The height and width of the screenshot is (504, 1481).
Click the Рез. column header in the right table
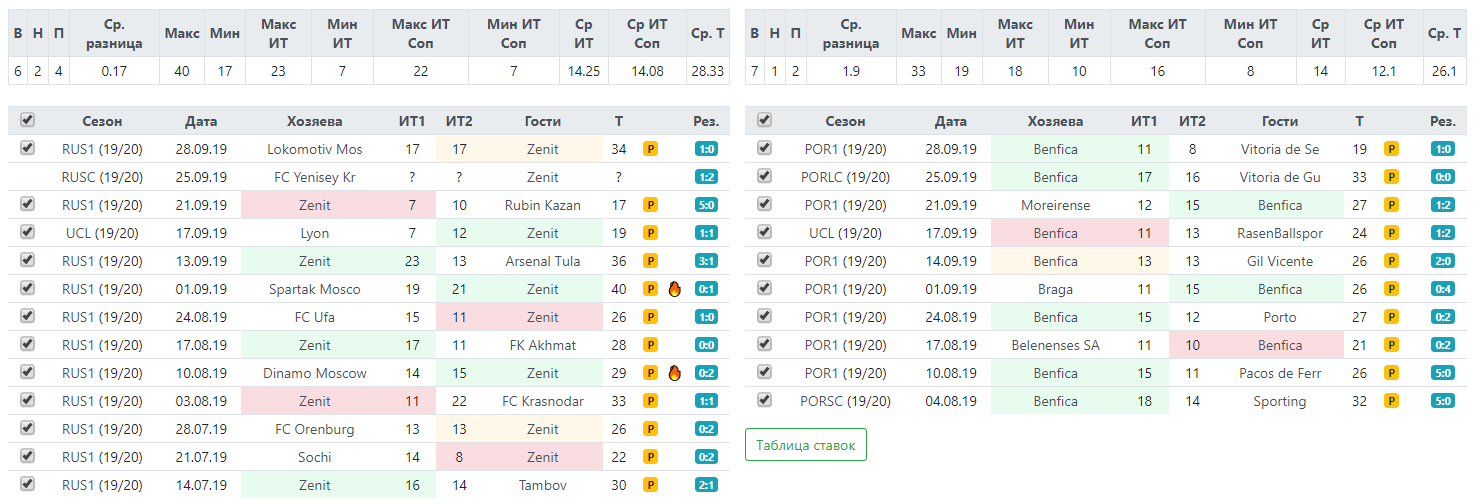pos(1442,121)
